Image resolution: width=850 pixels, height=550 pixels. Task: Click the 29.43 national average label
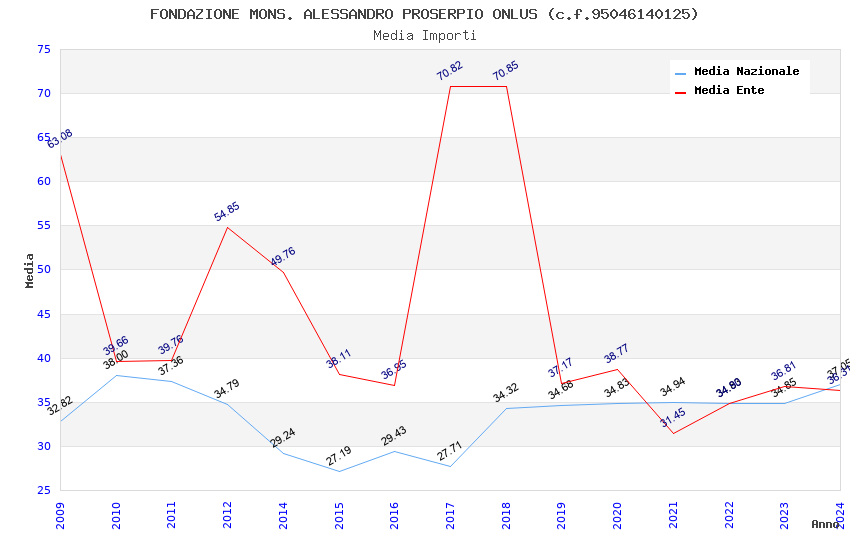point(394,436)
